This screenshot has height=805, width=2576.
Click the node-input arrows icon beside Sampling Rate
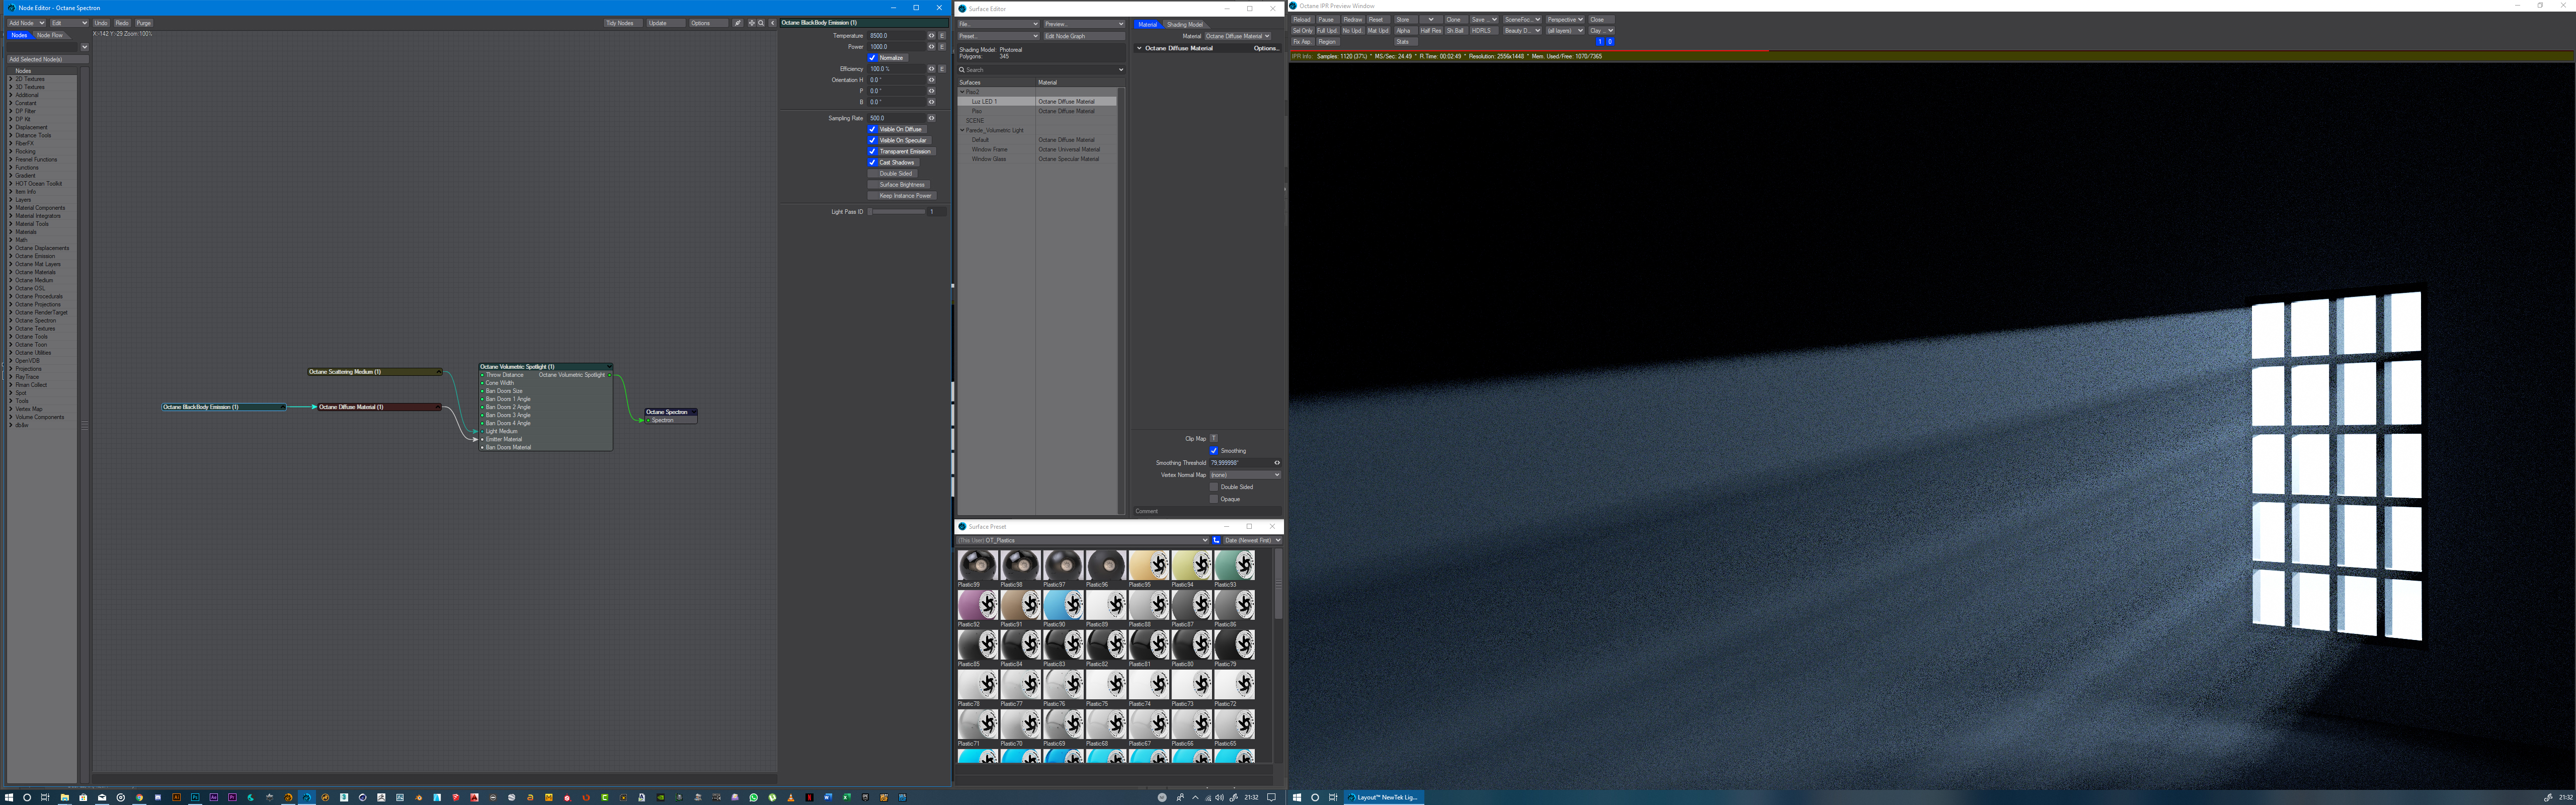tap(931, 118)
